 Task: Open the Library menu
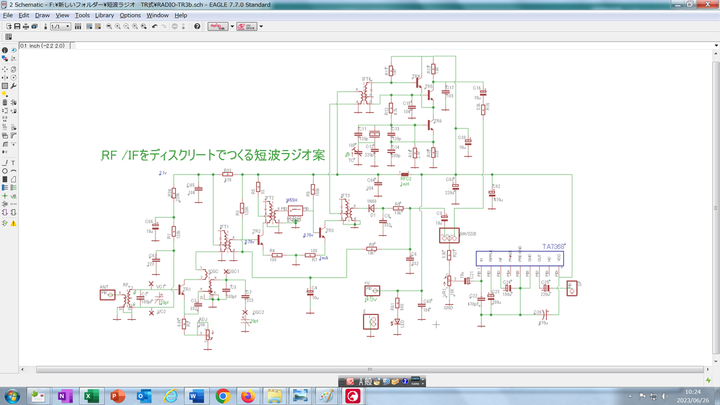pos(104,16)
